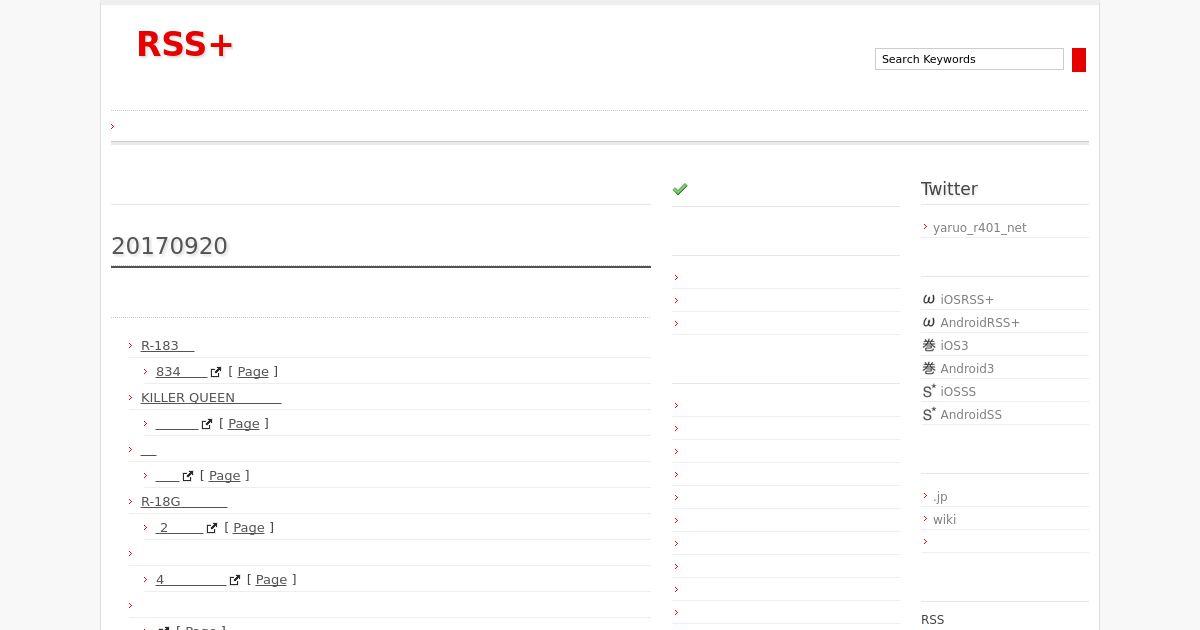Open the iOS3 app link
This screenshot has width=1200, height=630.
click(x=954, y=345)
